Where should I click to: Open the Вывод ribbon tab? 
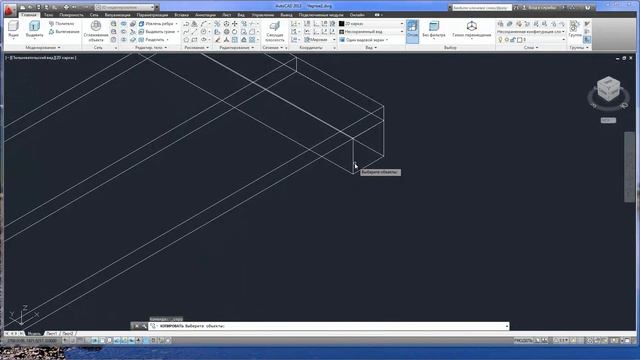[x=287, y=15]
